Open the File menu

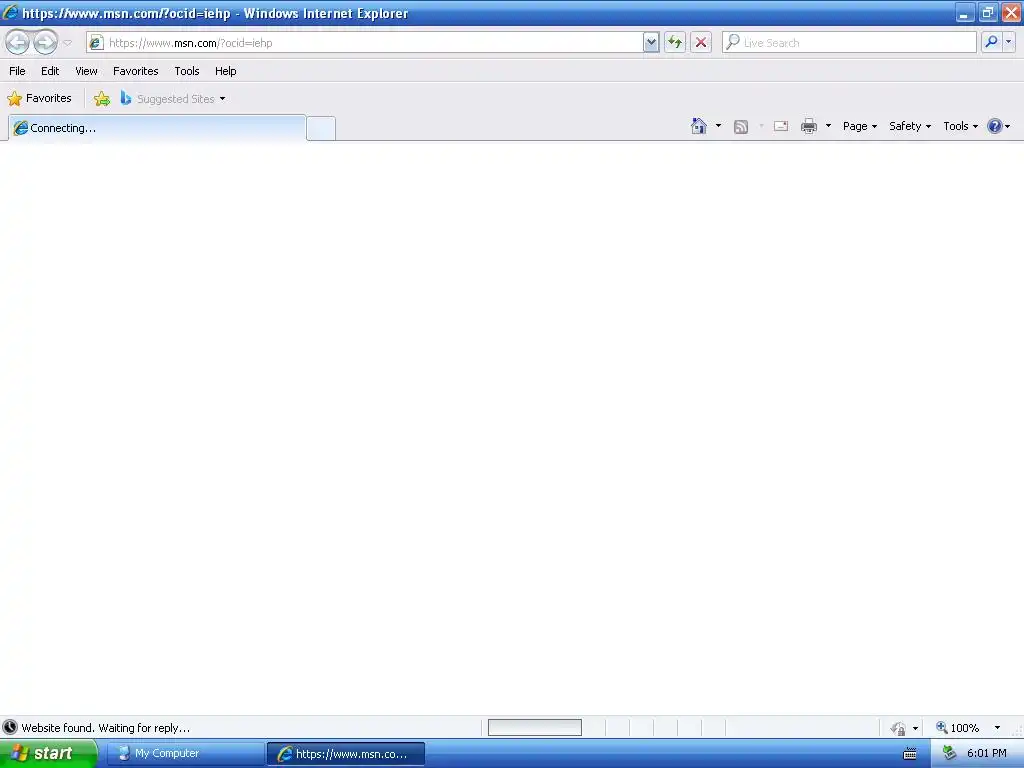click(18, 71)
